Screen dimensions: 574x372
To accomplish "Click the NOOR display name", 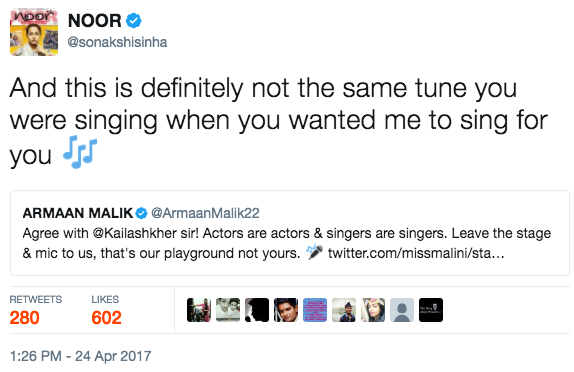I will [94, 21].
